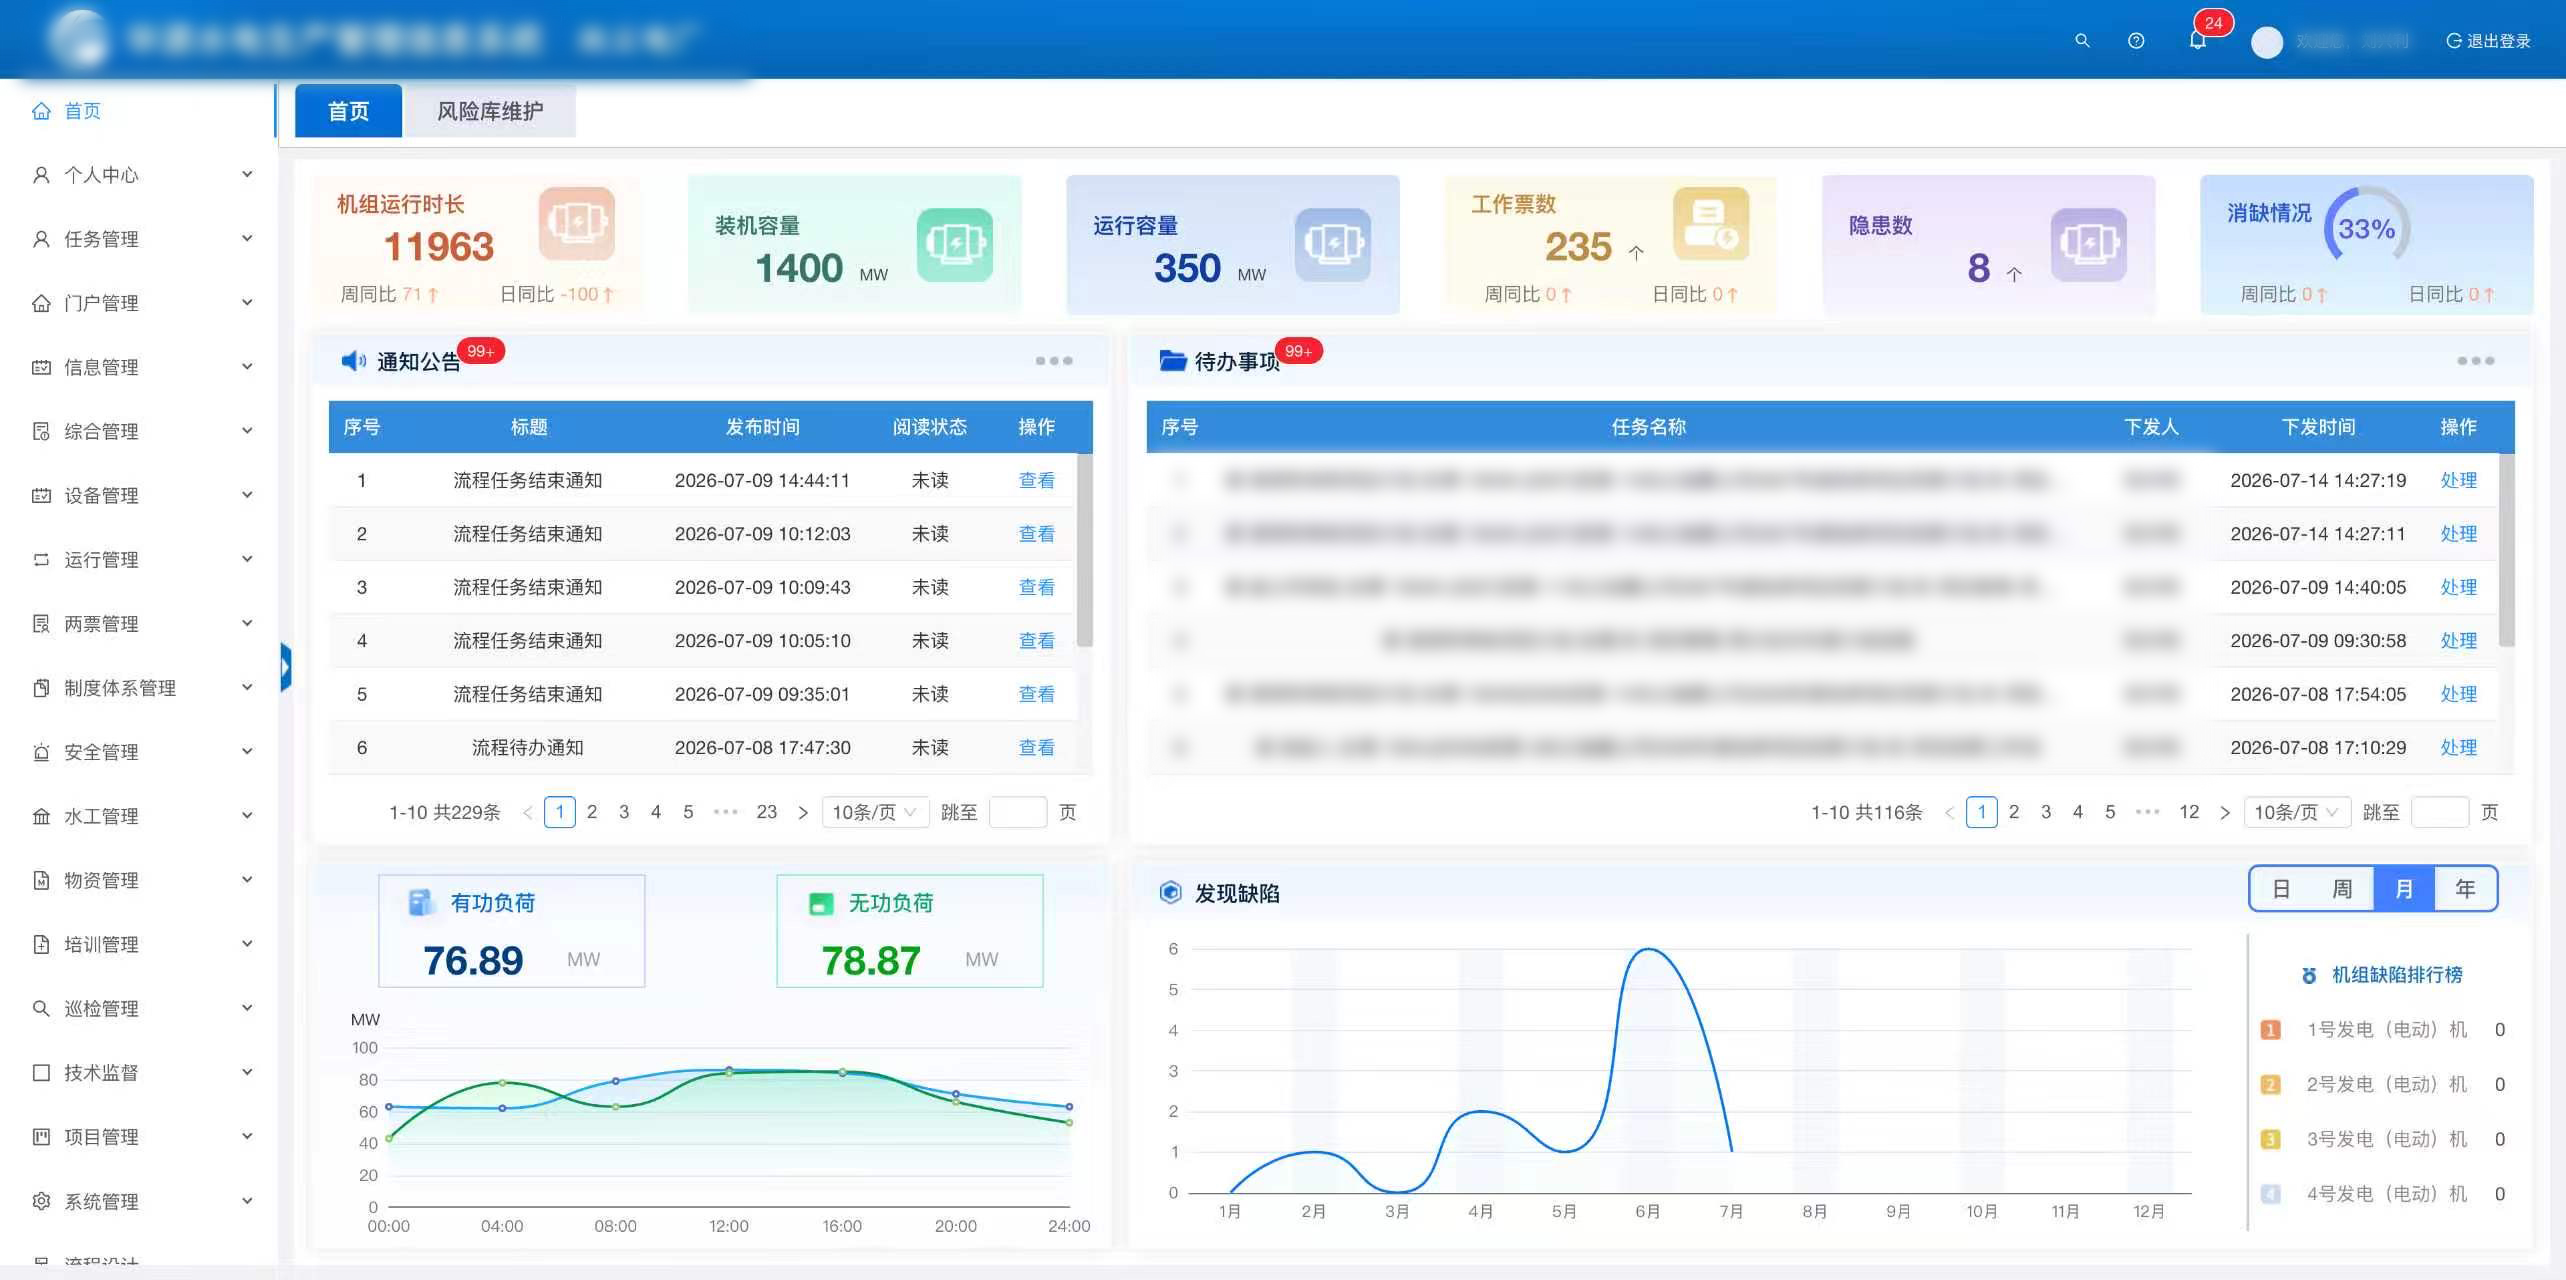Viewport: 2566px width, 1280px height.
Task: Click the 技术监督 square icon
Action: pos(41,1072)
